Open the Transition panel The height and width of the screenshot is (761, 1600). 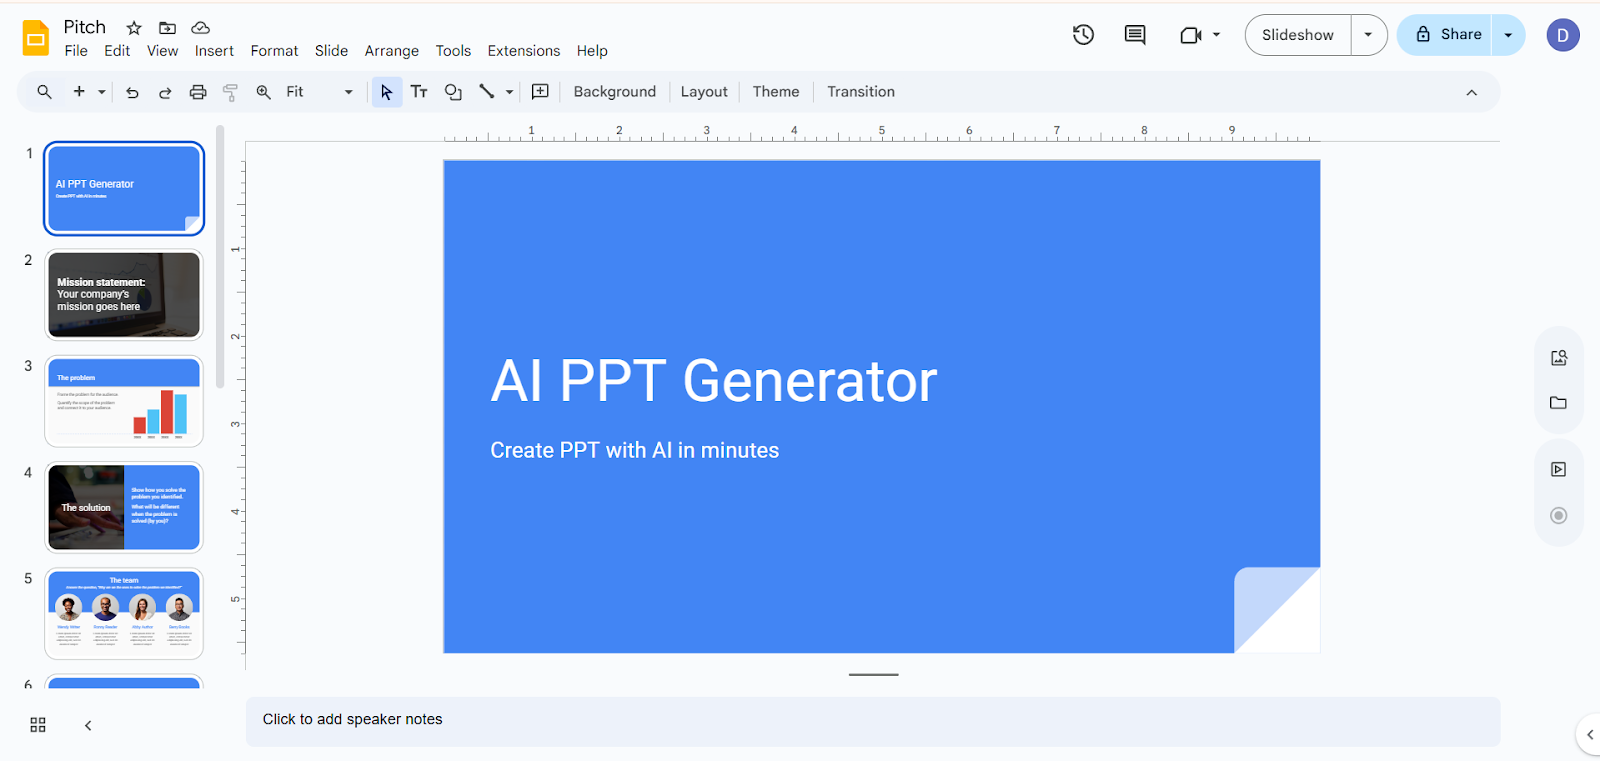[861, 92]
